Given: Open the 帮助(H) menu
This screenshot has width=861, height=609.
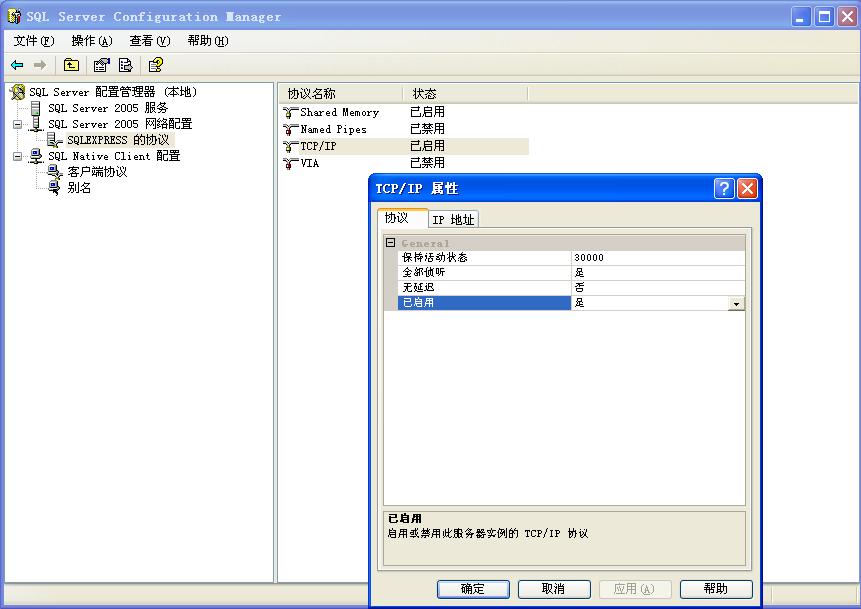Looking at the screenshot, I should point(208,41).
